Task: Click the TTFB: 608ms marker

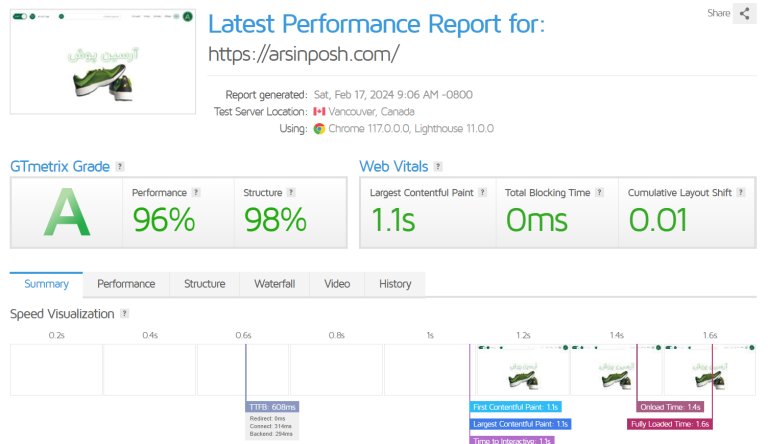Action: [272, 407]
